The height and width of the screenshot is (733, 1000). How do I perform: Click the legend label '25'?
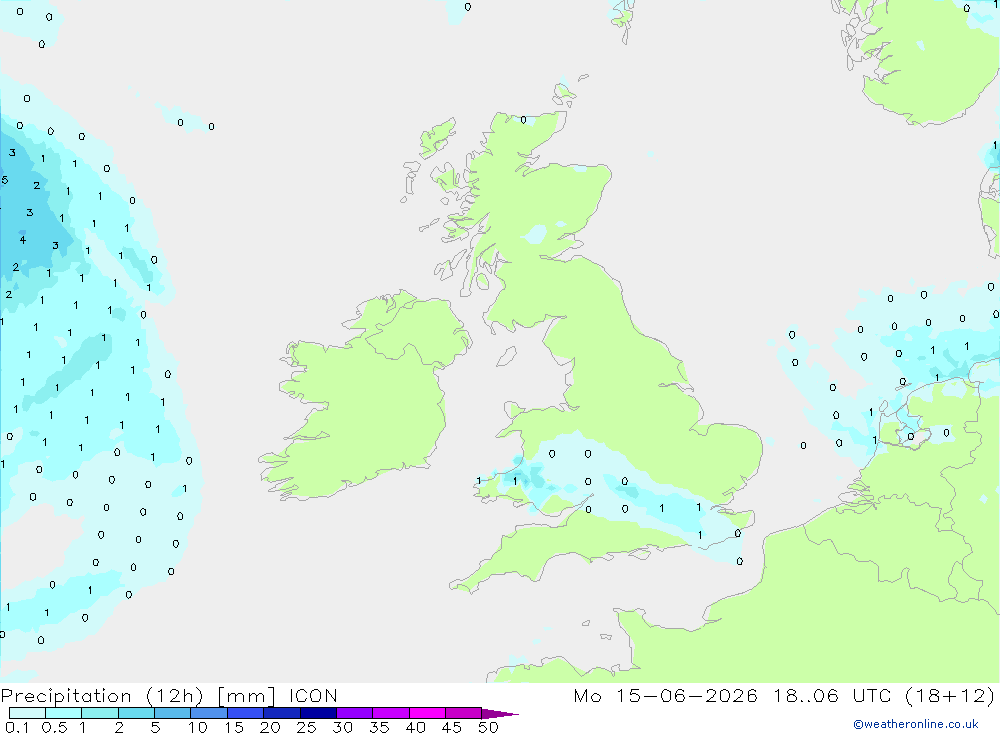pos(306,727)
